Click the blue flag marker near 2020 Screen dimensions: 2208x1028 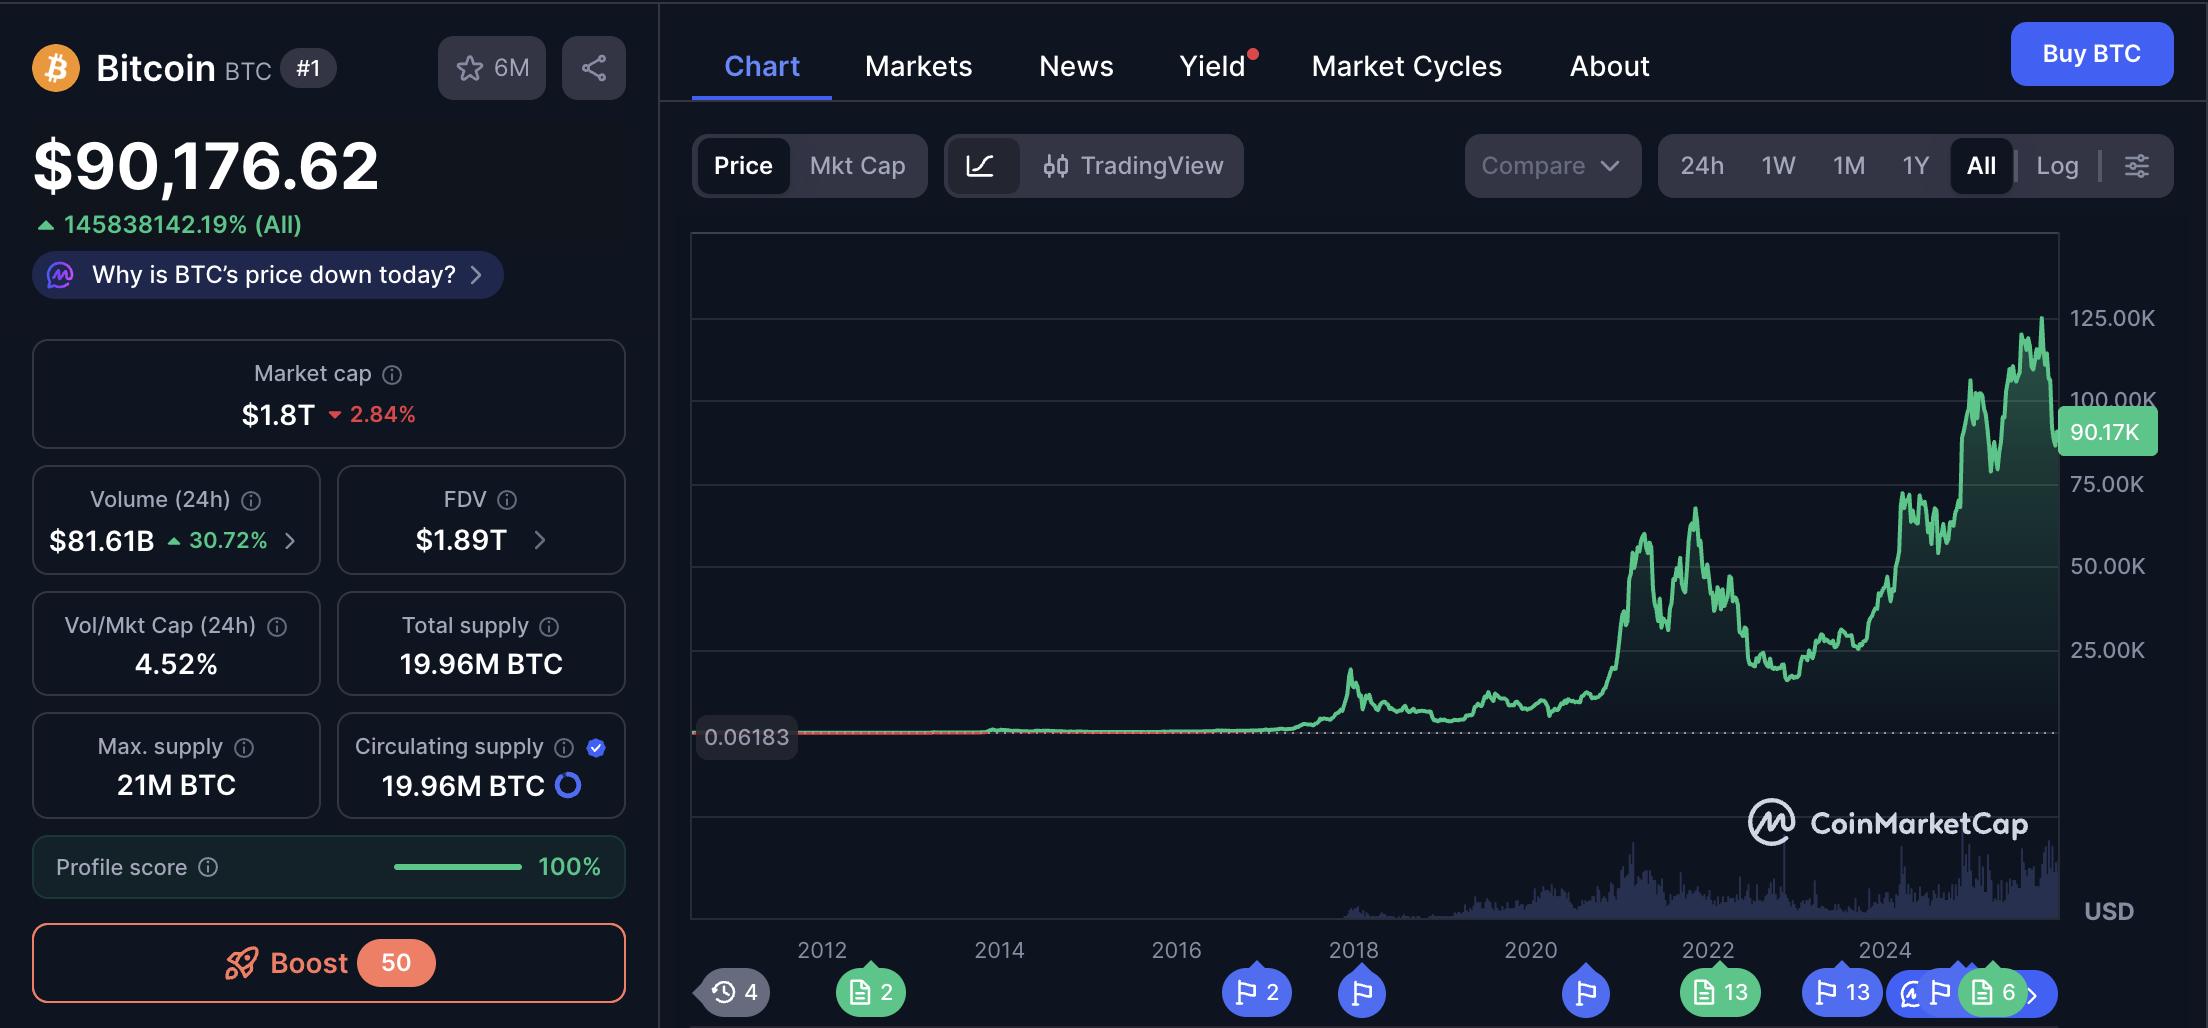click(1585, 992)
